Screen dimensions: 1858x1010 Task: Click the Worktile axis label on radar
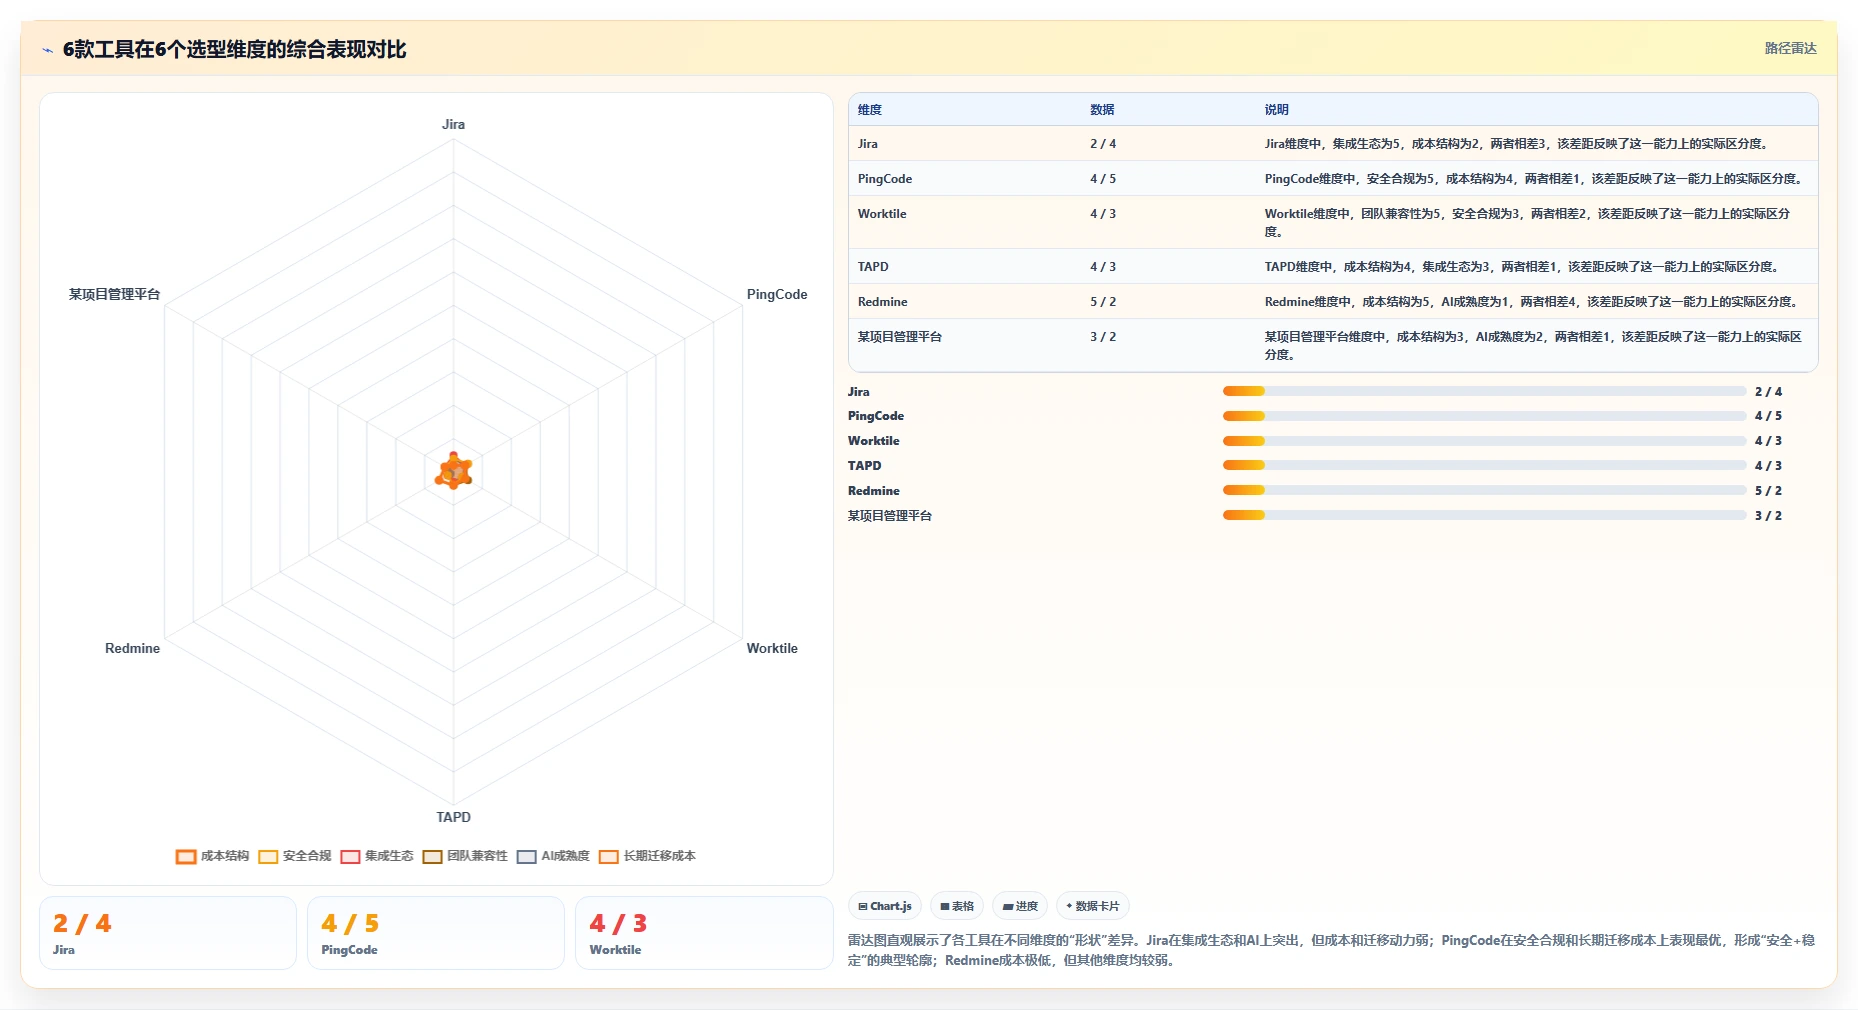pyautogui.click(x=772, y=649)
